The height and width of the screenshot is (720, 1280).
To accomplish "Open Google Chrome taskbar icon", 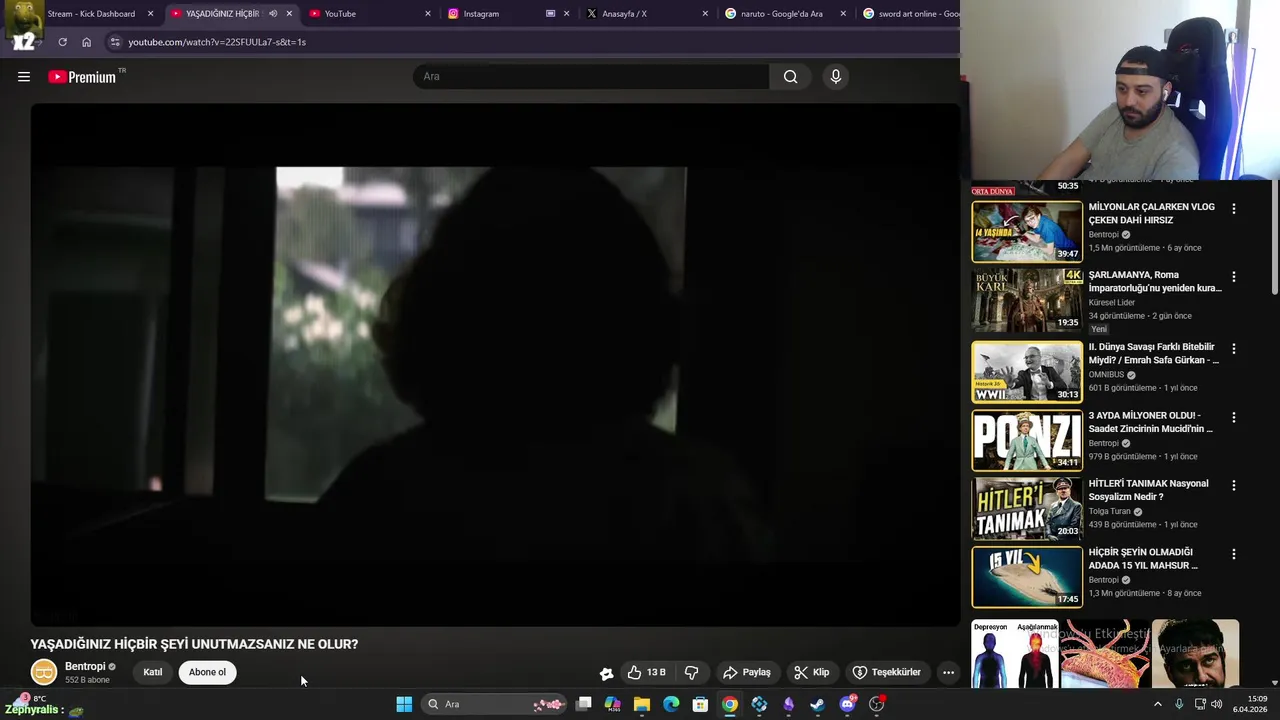I will [730, 704].
